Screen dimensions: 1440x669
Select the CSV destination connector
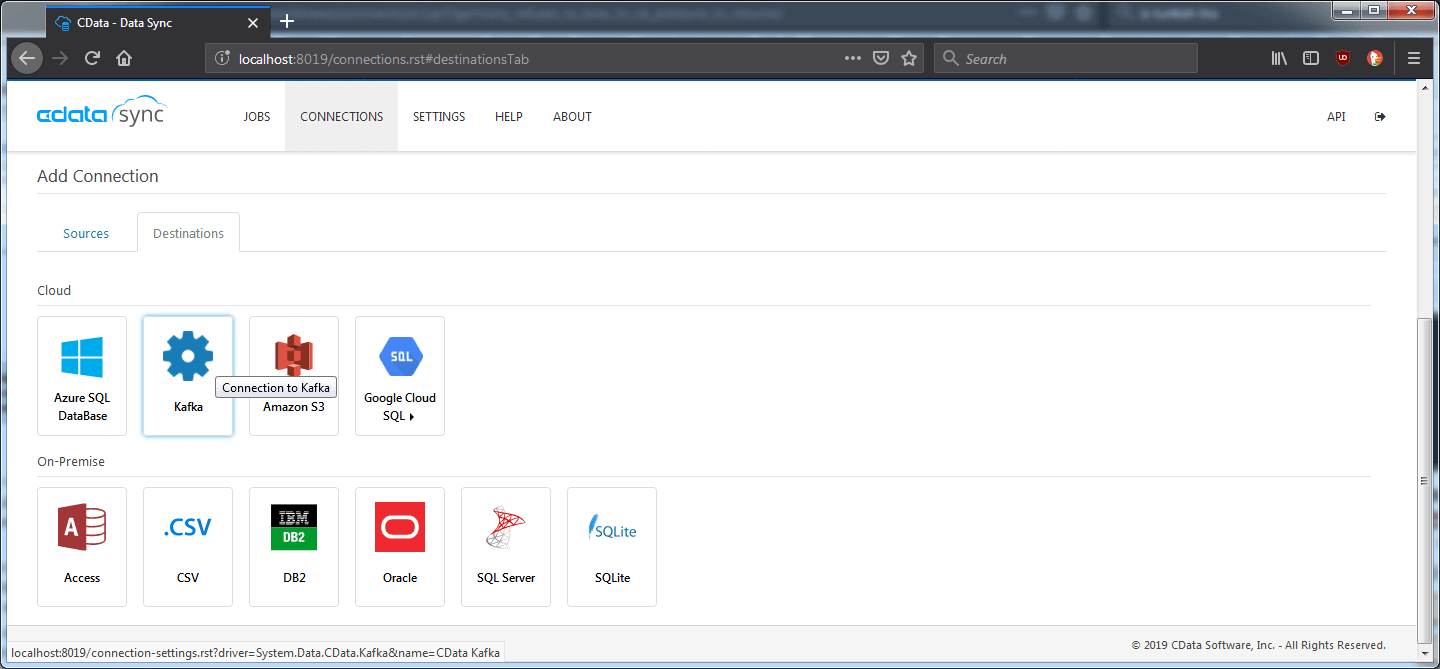[x=187, y=547]
